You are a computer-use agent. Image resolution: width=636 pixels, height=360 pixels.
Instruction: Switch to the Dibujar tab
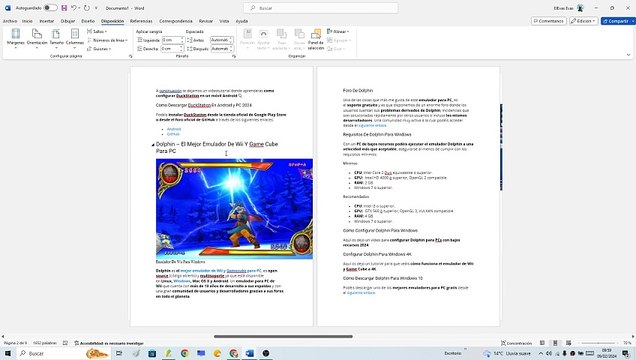tap(68, 21)
